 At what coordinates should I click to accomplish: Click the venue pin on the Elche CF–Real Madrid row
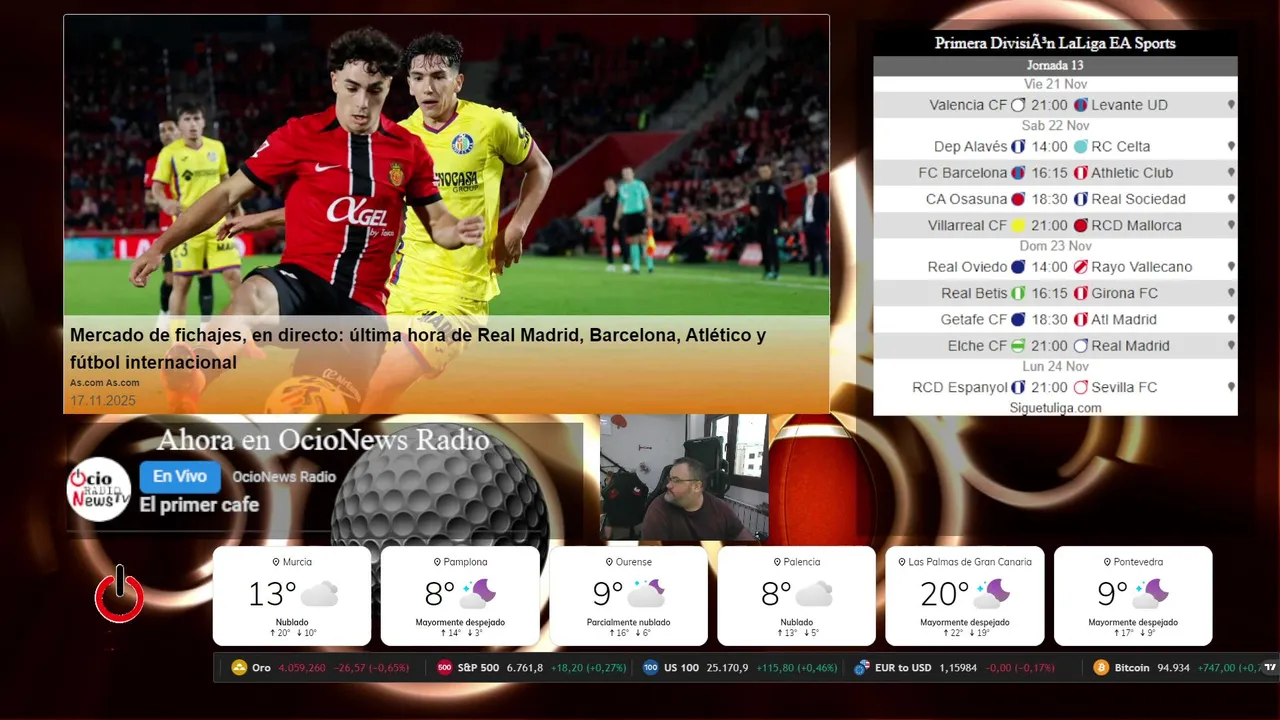1231,346
